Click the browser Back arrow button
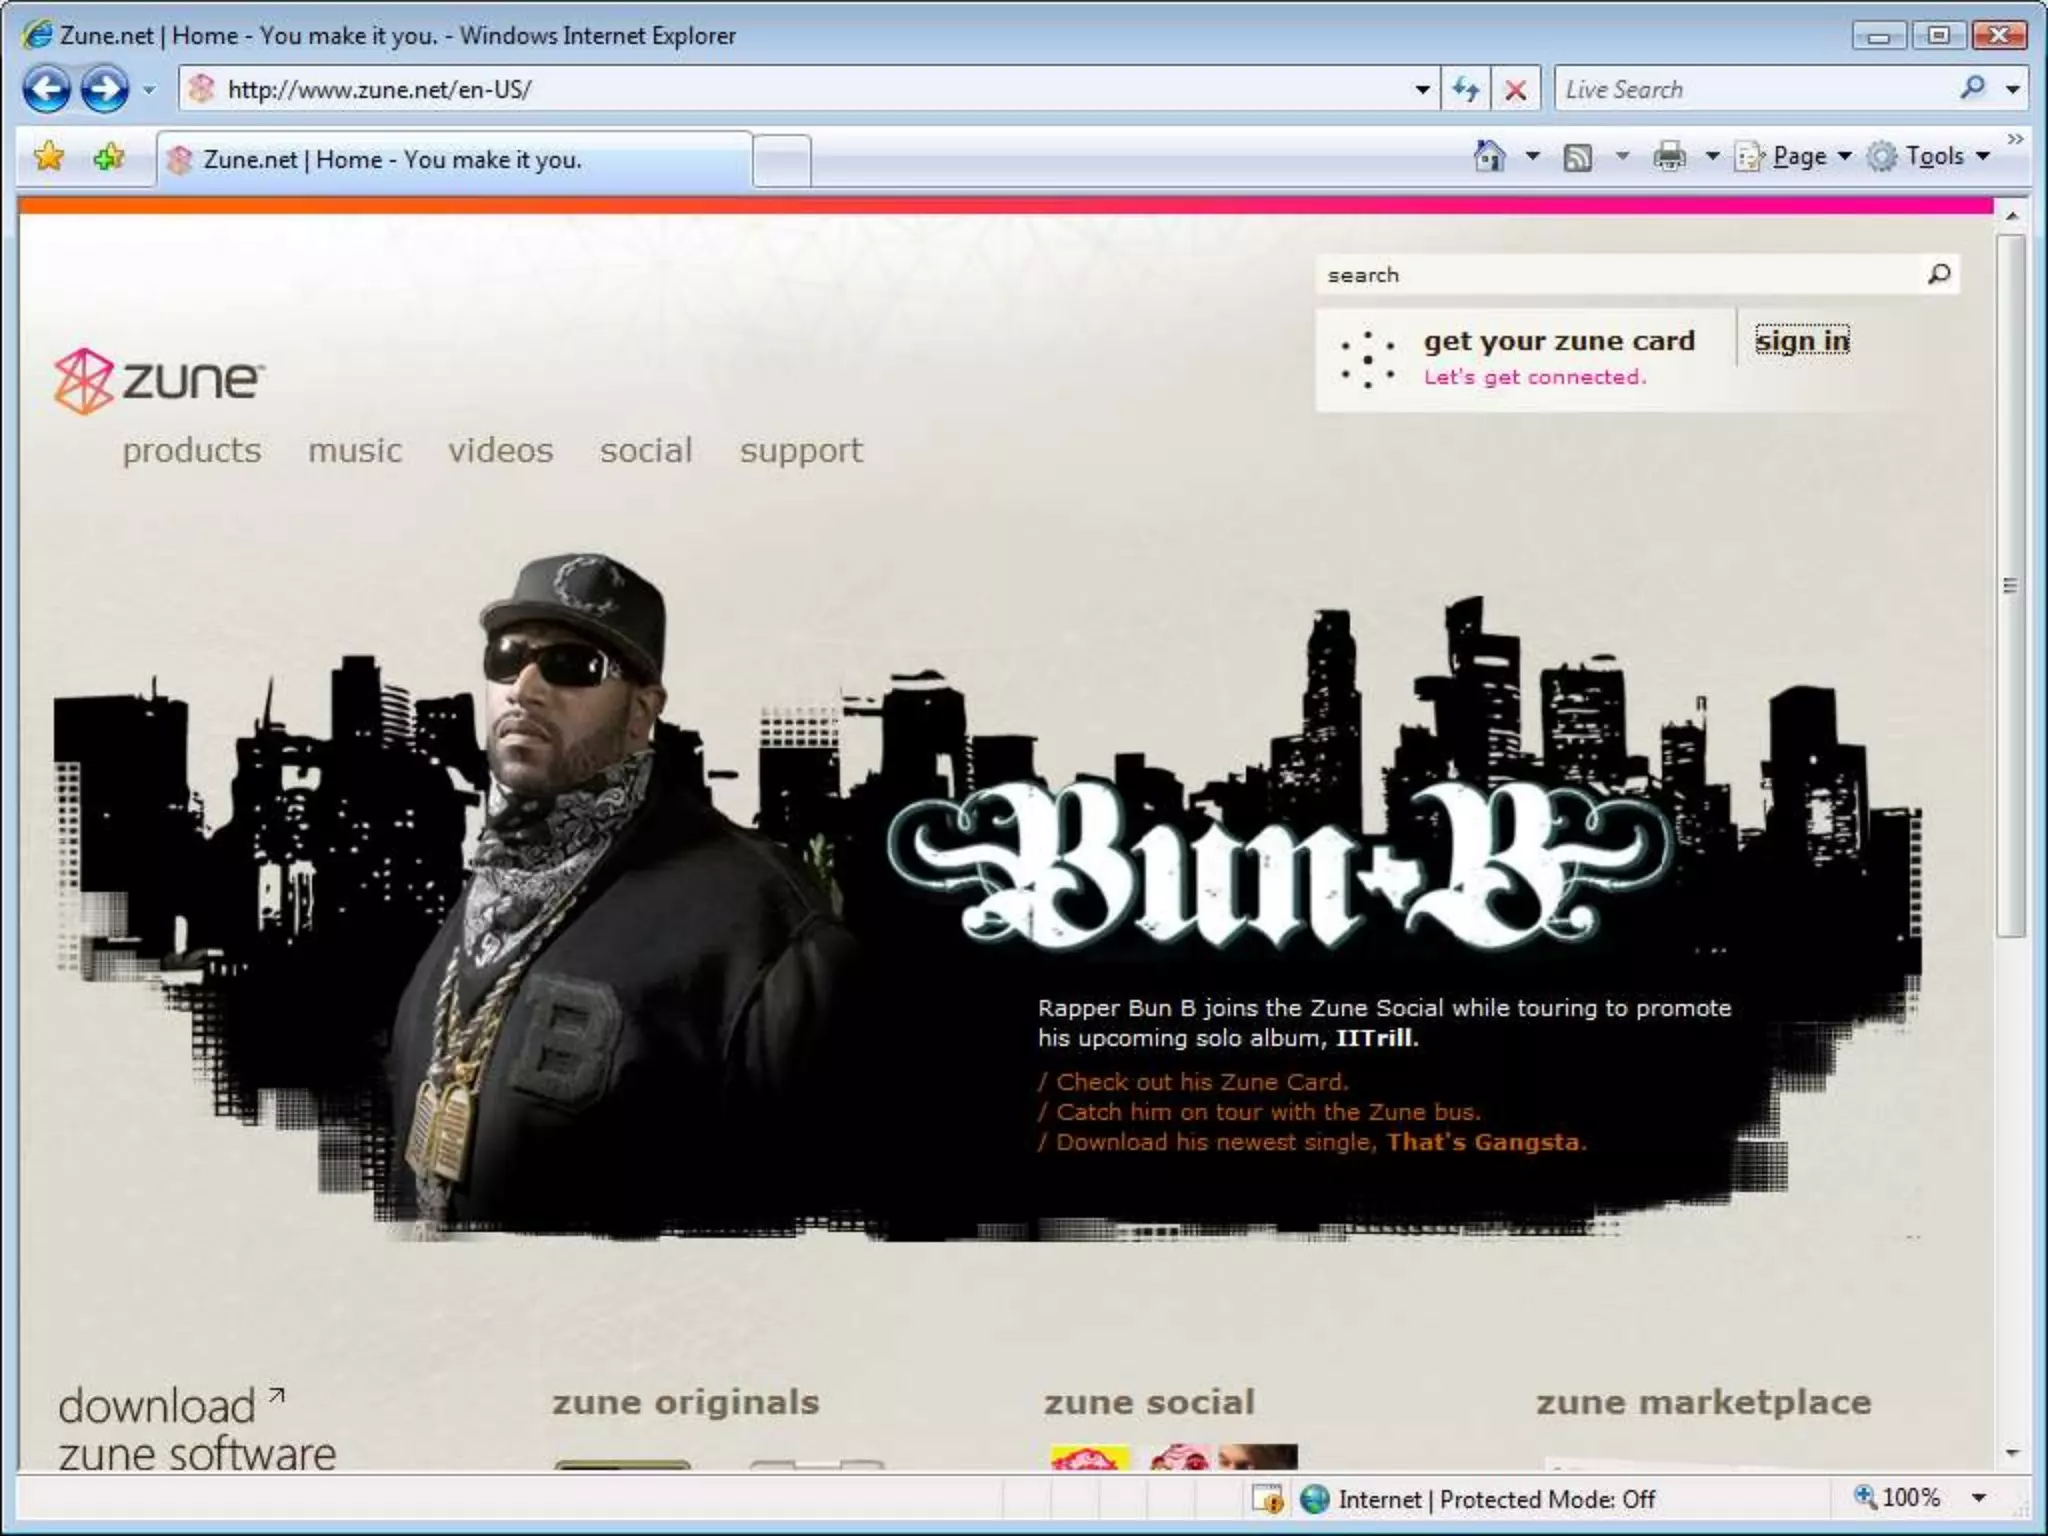Viewport: 2048px width, 1536px height. click(47, 89)
